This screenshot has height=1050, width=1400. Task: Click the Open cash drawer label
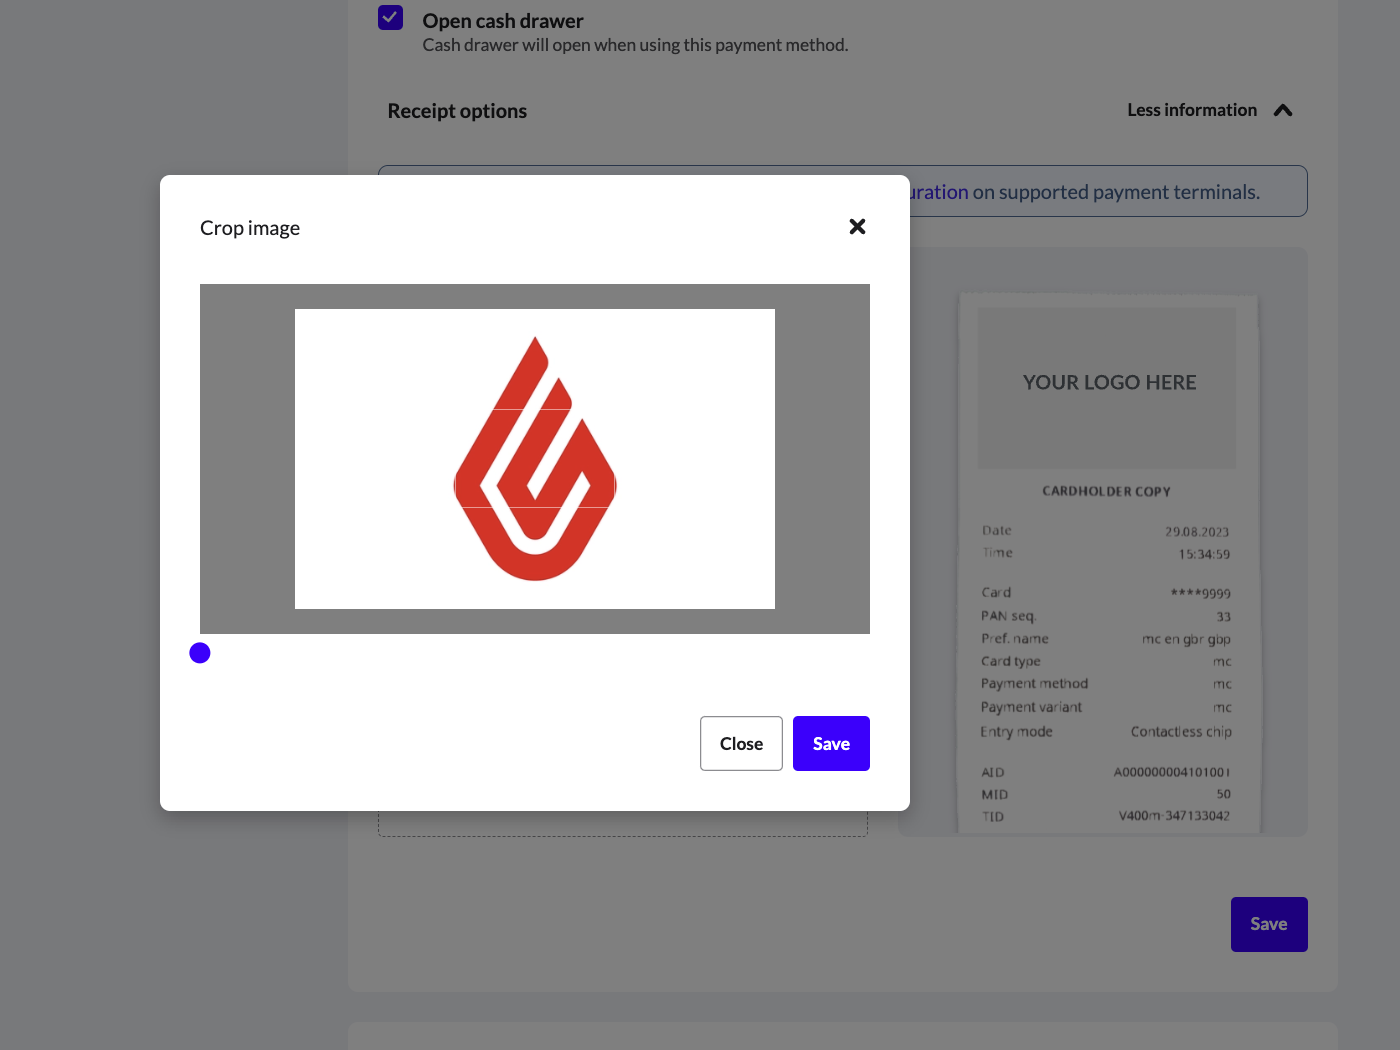tap(503, 21)
